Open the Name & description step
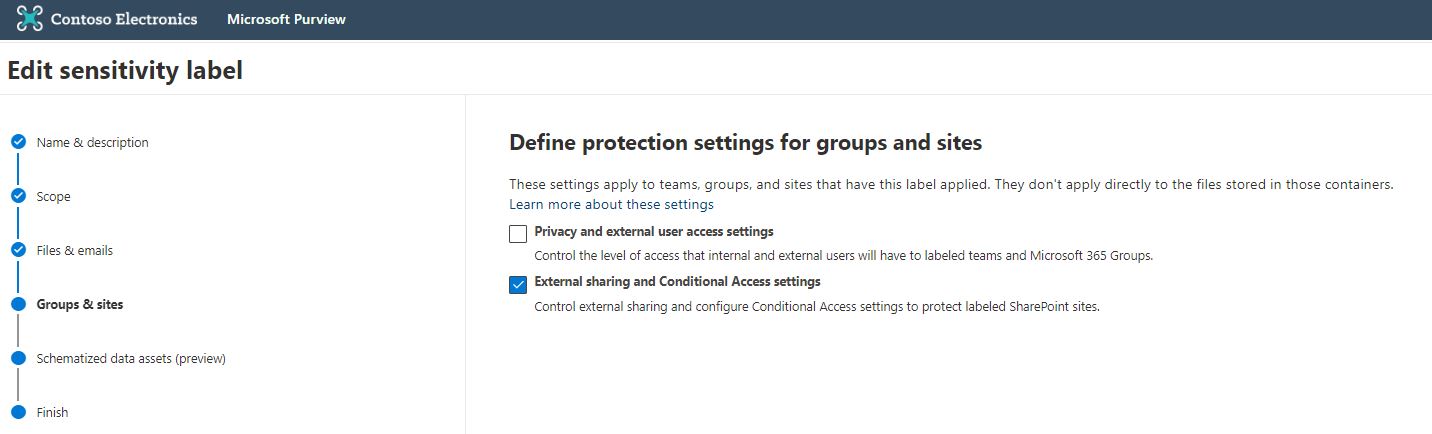This screenshot has width=1432, height=434. click(x=92, y=143)
